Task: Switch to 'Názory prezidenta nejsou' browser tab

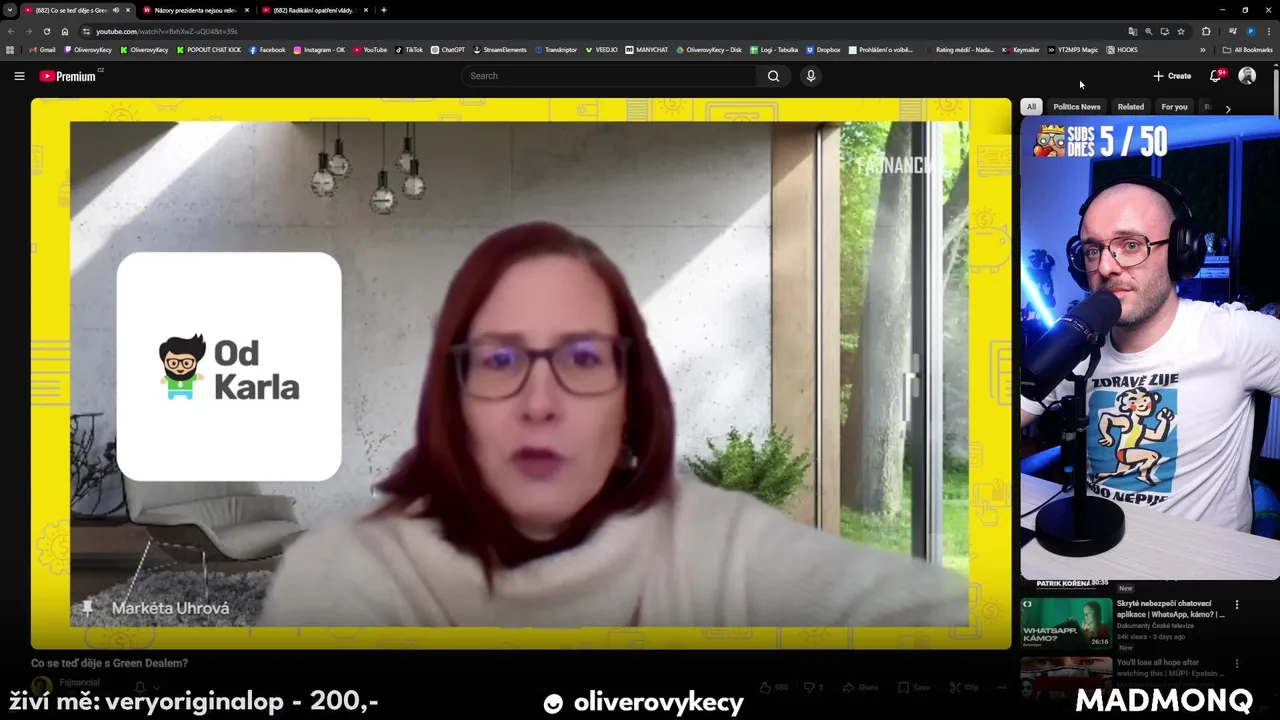Action: 196,10
